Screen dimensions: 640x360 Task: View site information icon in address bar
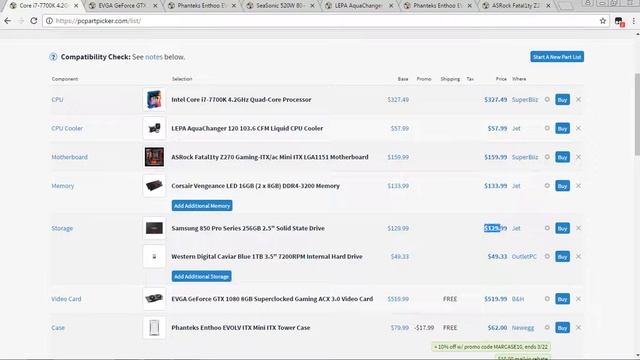[49, 21]
